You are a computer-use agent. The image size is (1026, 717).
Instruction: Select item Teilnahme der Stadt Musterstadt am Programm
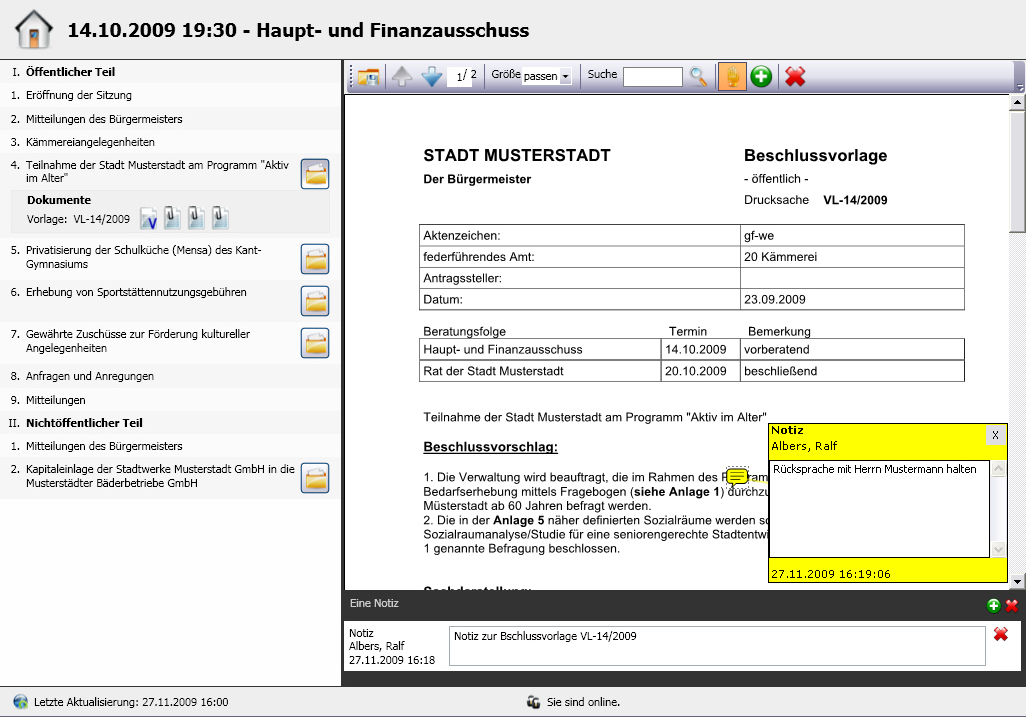[x=157, y=171]
